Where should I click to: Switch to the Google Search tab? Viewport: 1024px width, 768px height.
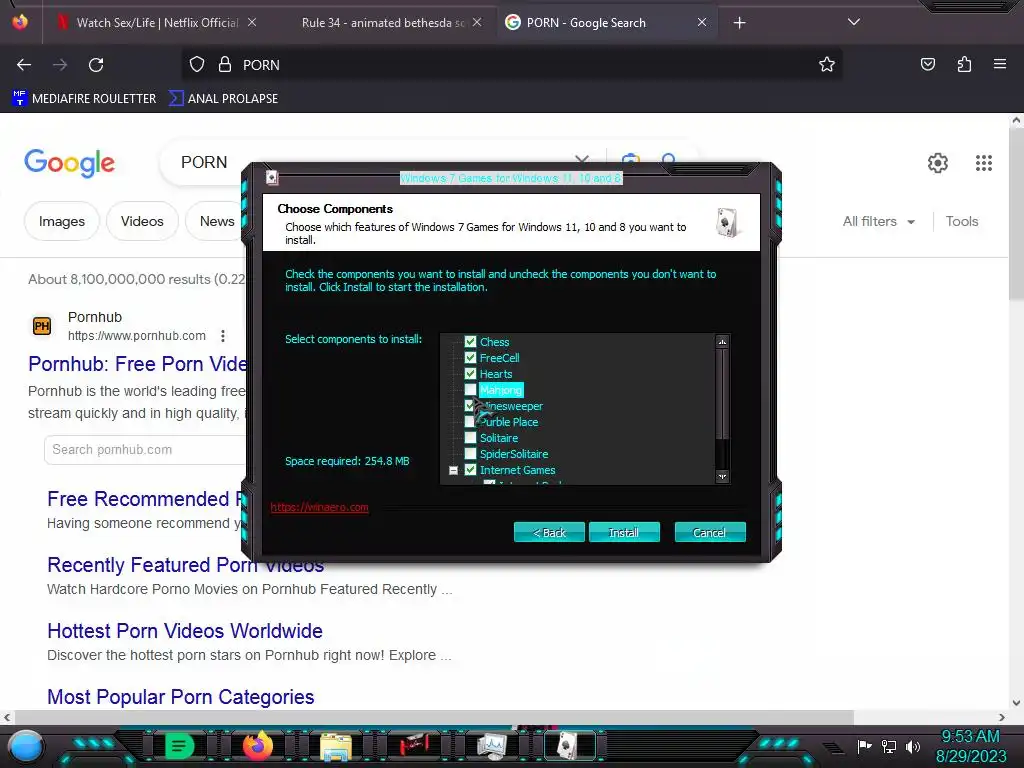(605, 23)
